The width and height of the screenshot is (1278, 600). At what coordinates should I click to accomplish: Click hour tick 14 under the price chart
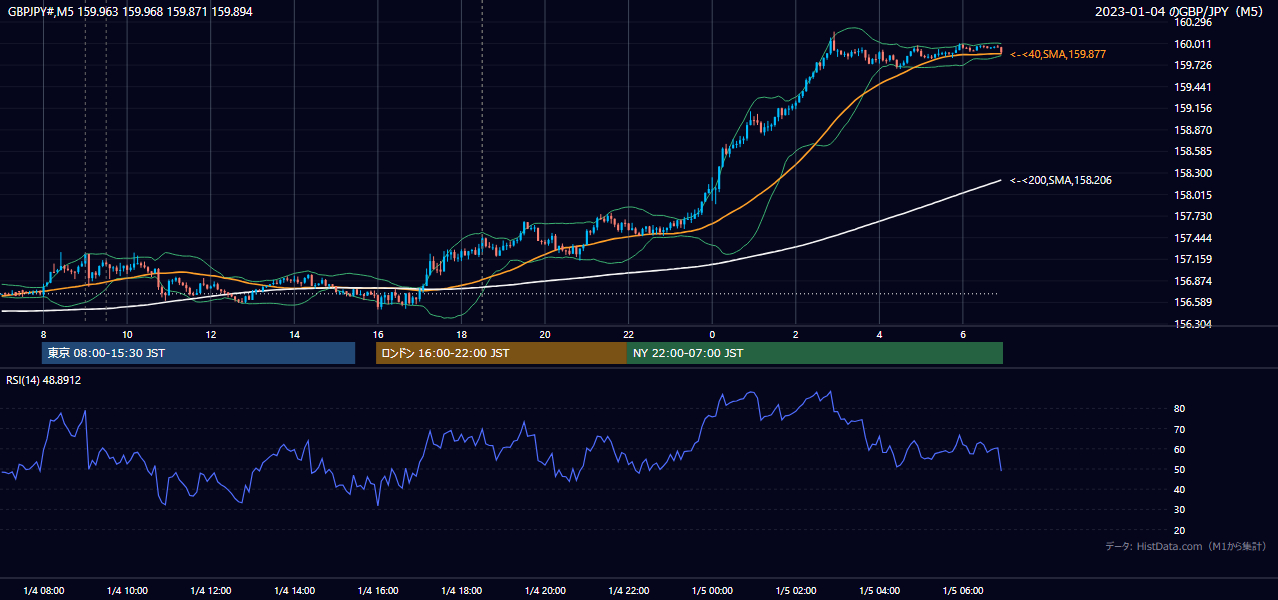pos(294,334)
